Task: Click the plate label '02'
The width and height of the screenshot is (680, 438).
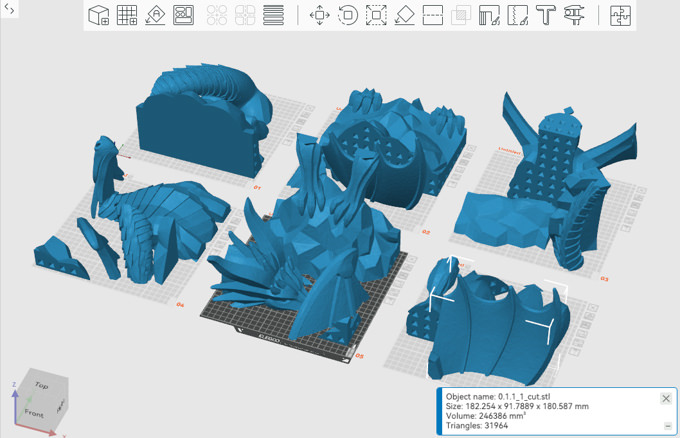Action: (x=426, y=232)
